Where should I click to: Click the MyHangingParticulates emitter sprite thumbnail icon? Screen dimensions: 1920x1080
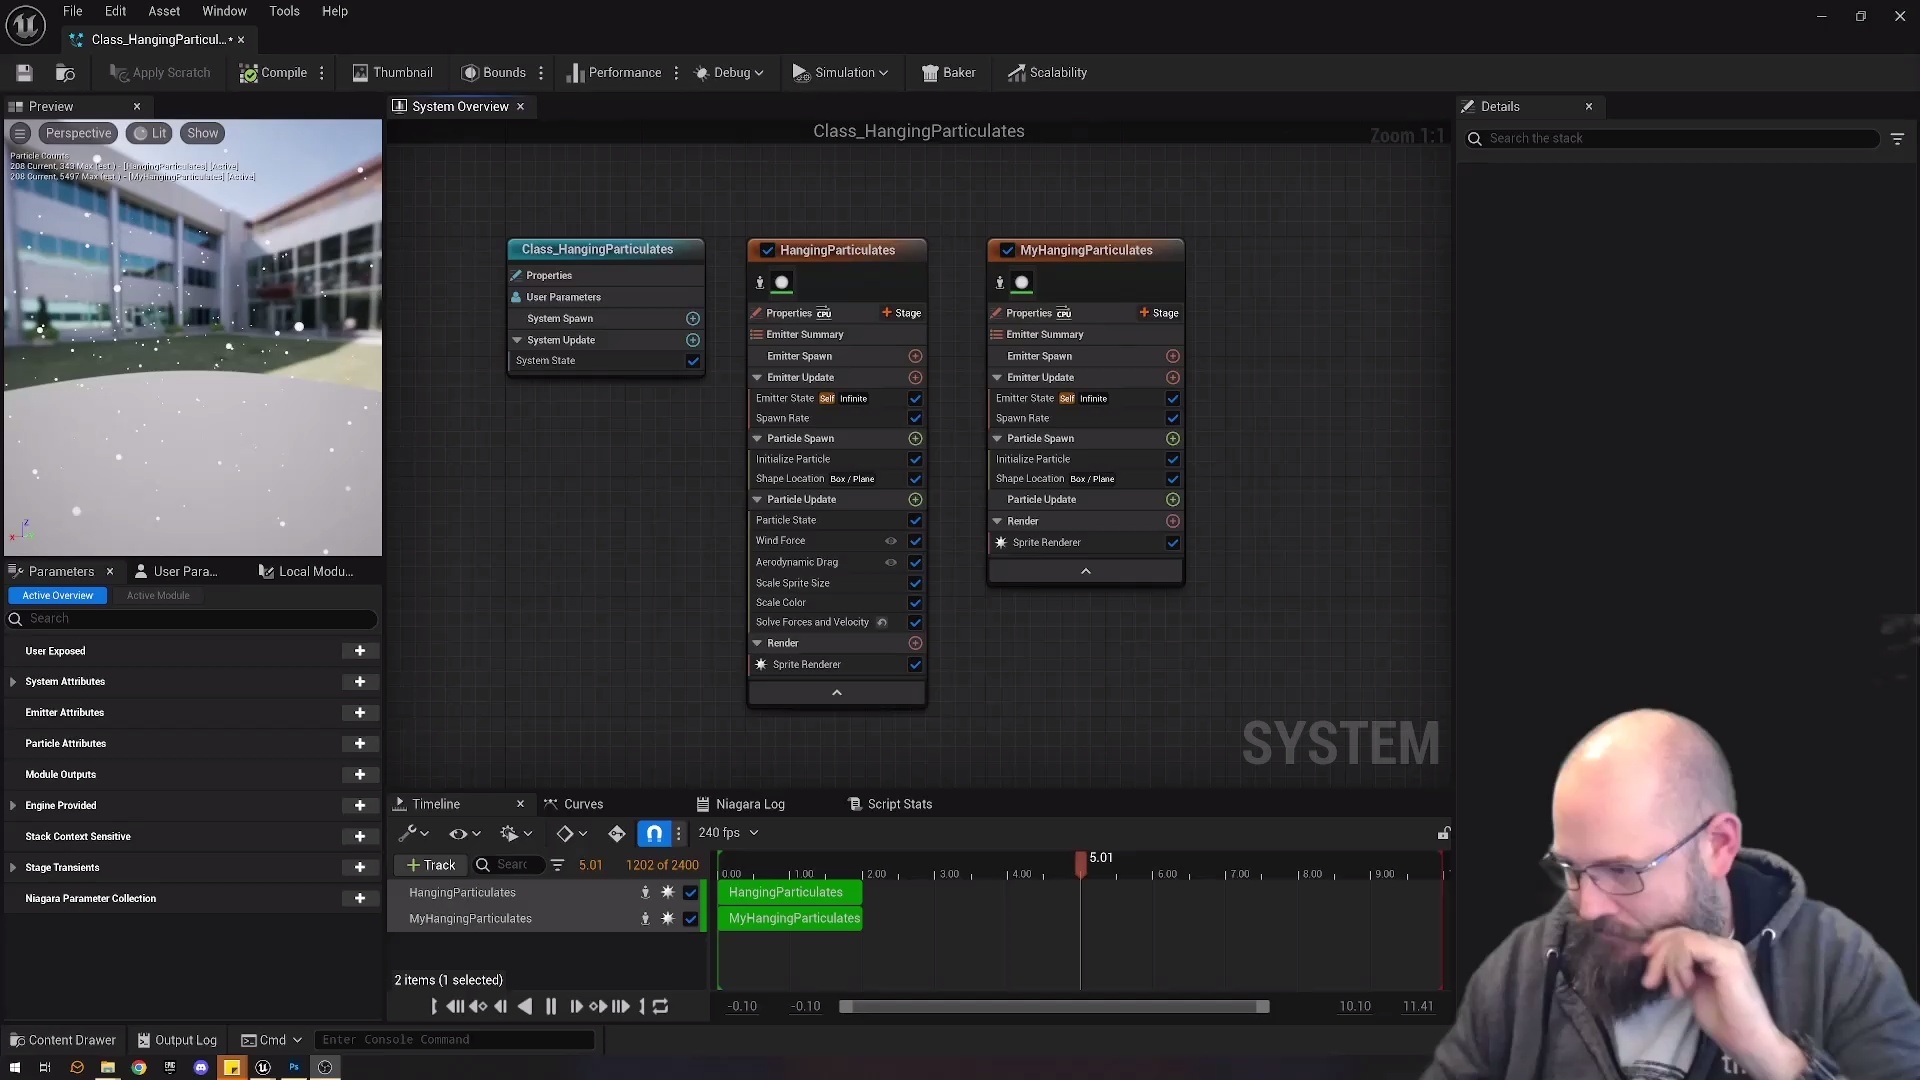click(1021, 283)
